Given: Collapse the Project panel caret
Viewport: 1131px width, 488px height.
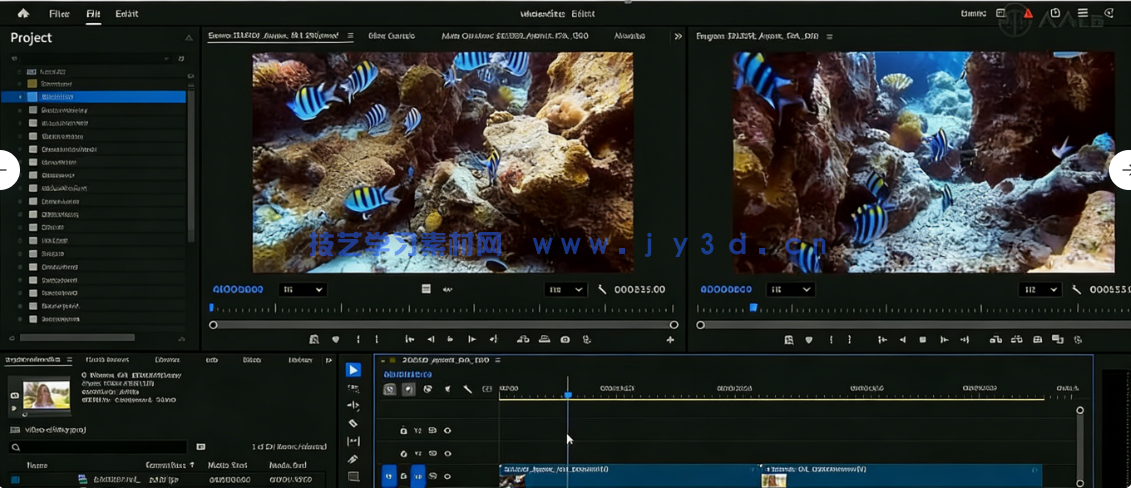Looking at the screenshot, I should click(x=189, y=37).
